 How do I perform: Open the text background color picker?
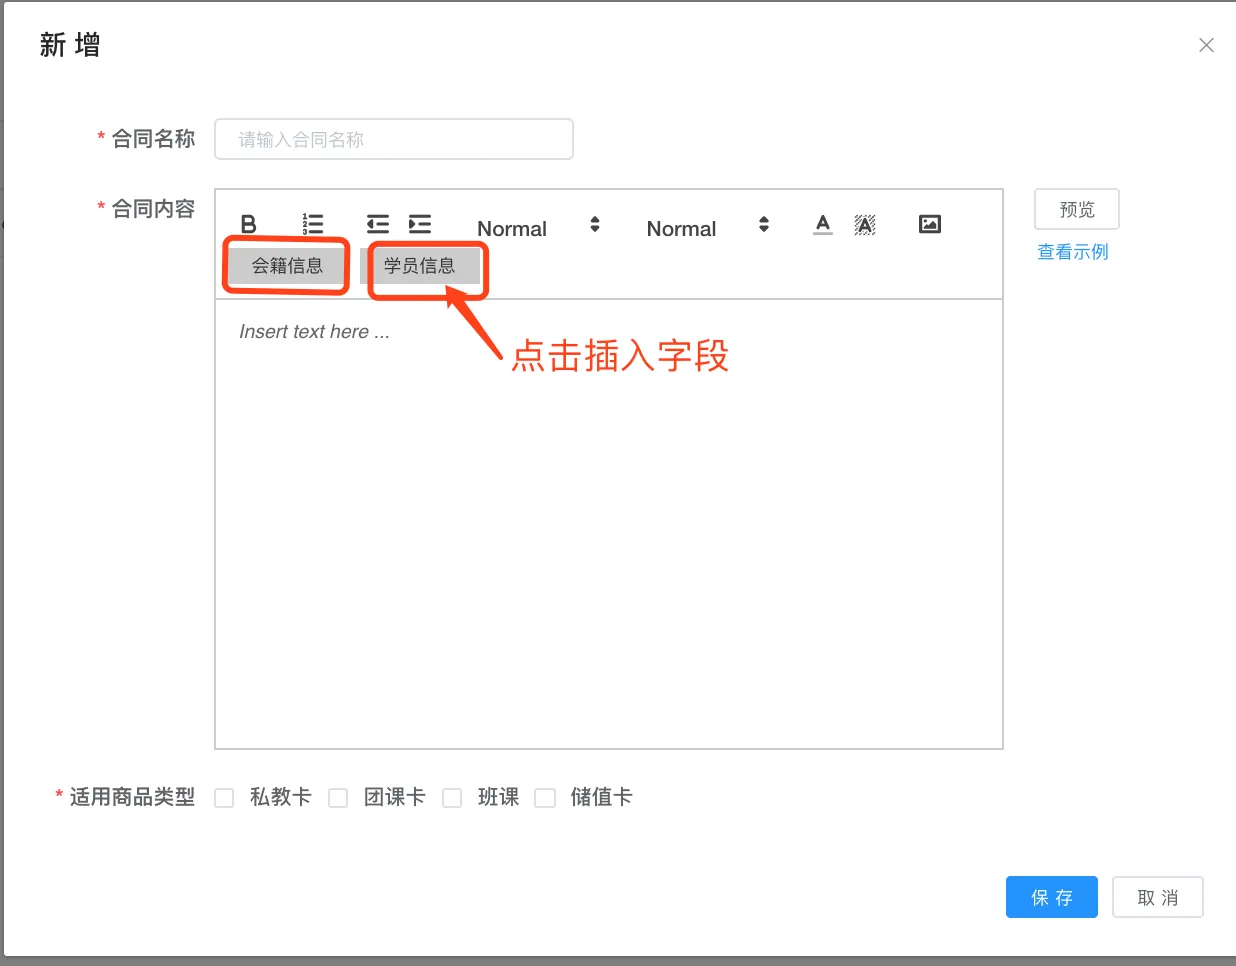click(865, 224)
